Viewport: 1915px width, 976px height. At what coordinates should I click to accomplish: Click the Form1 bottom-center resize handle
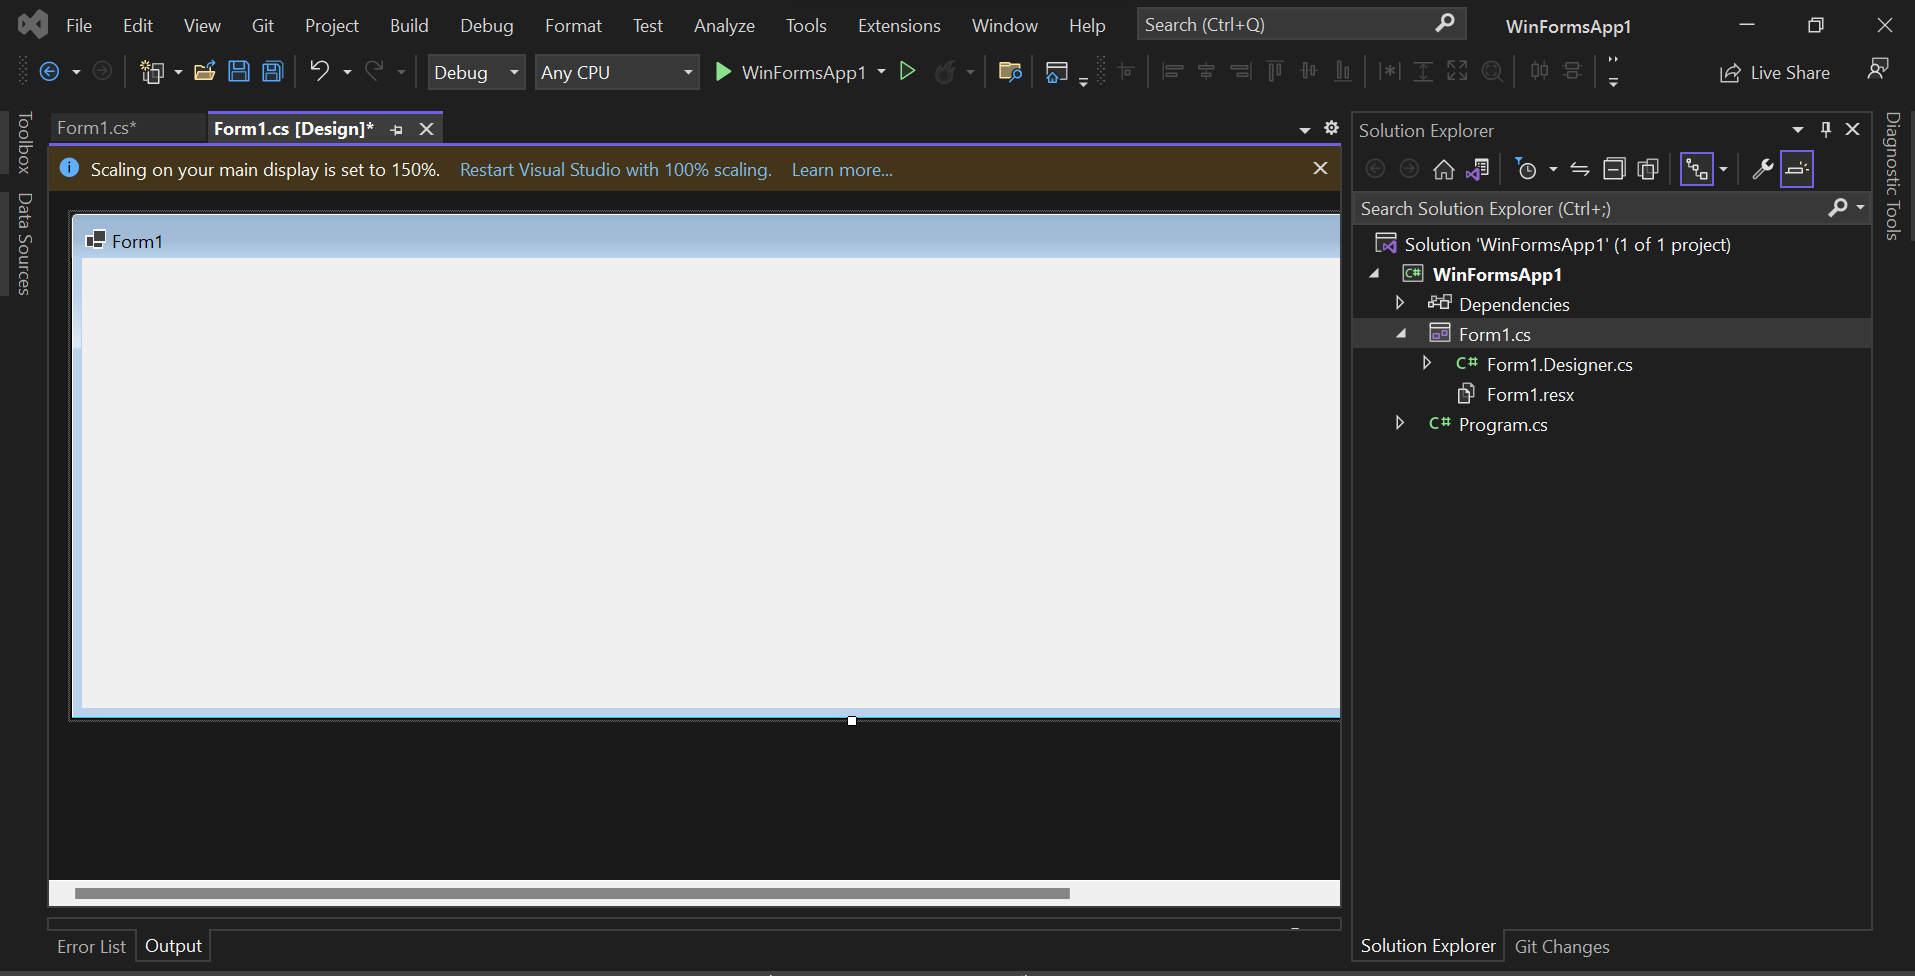coord(852,721)
